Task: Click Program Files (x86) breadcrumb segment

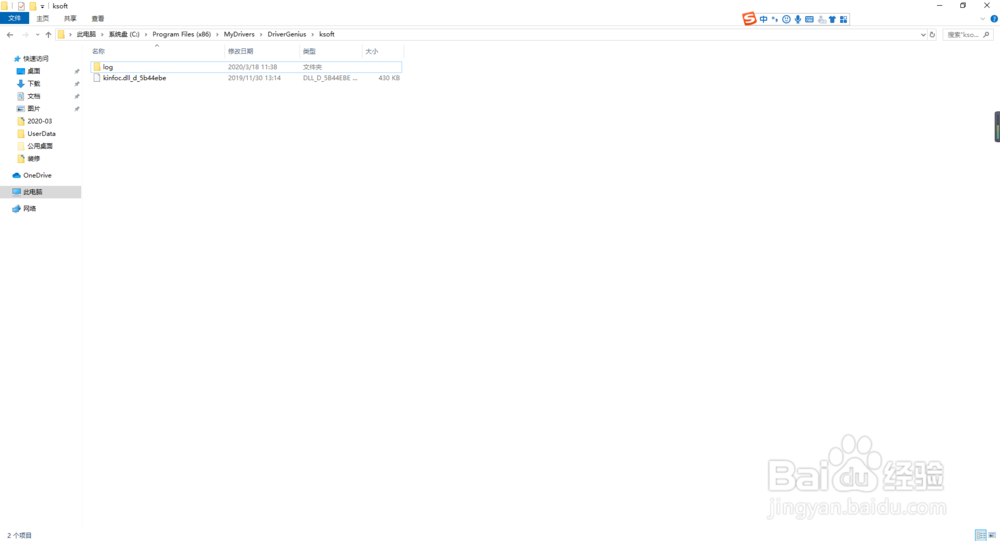Action: point(181,34)
